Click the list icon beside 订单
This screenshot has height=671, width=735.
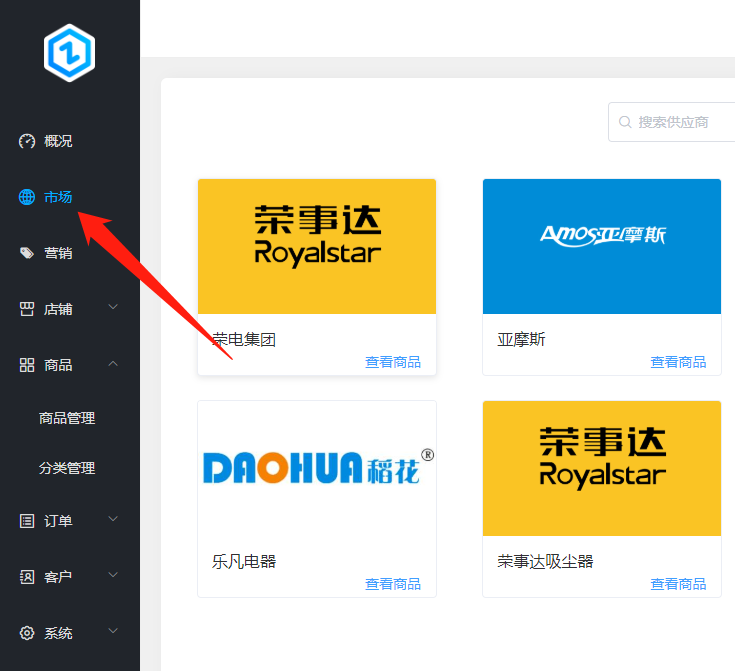(27, 521)
